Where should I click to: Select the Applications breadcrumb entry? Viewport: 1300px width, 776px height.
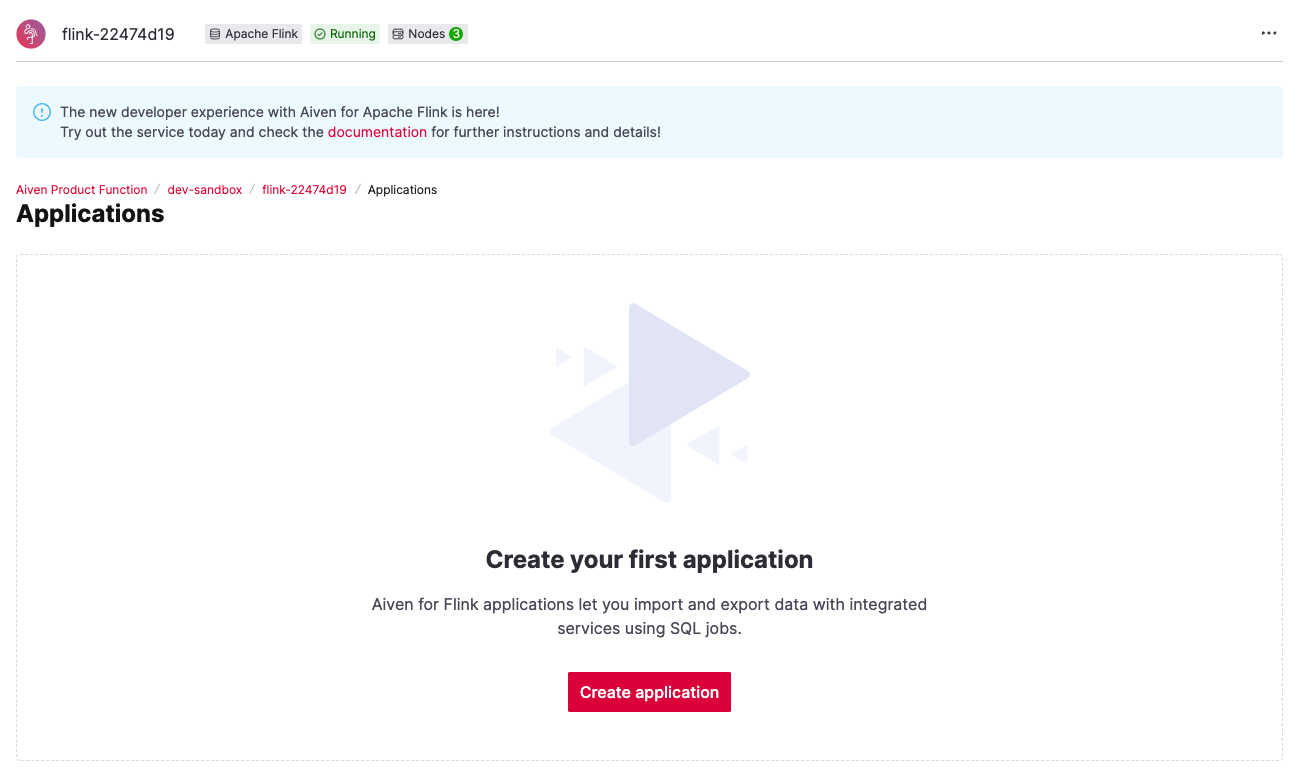402,189
